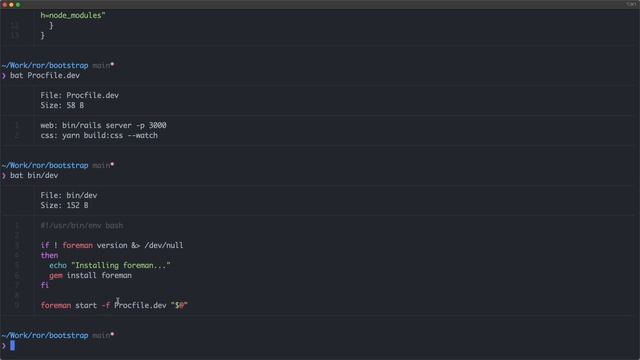640x360 pixels.
Task: Click the 'bat bin/dev' command line
Action: point(34,176)
